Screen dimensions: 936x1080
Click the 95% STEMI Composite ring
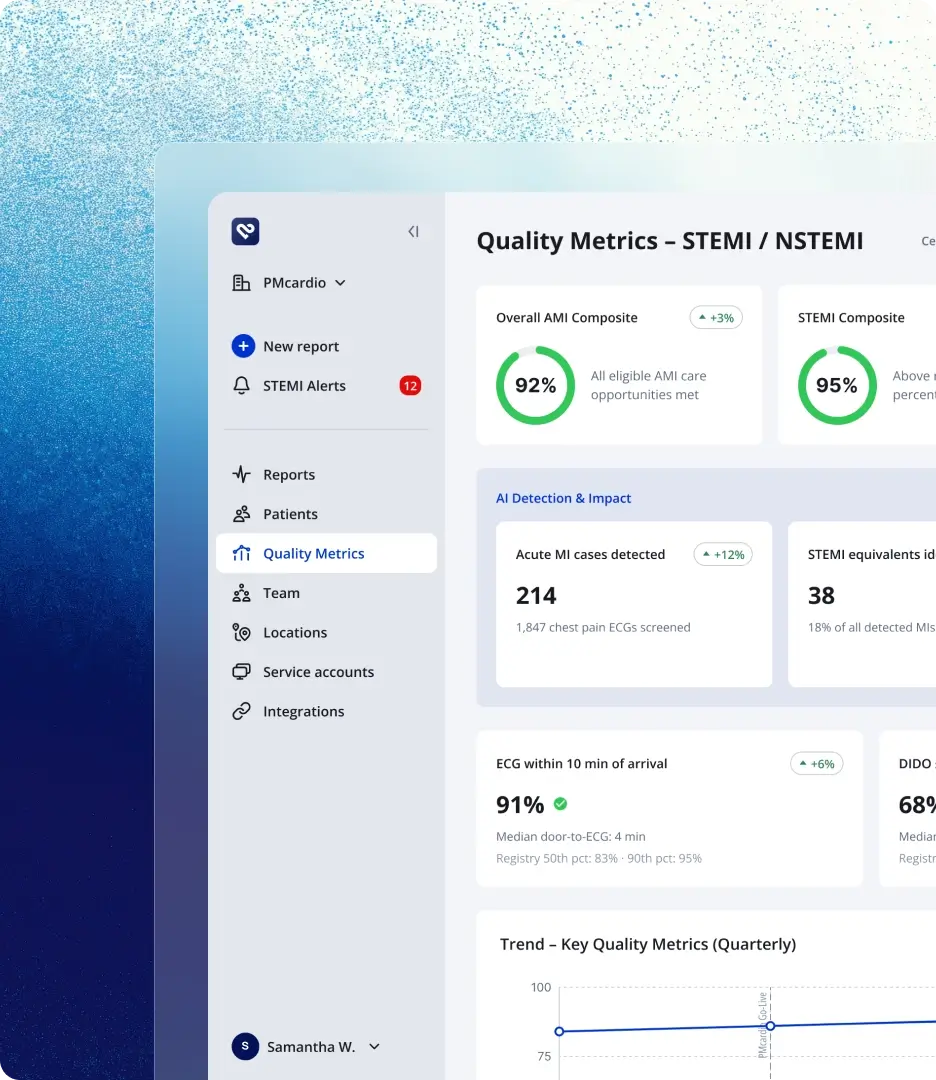[837, 385]
